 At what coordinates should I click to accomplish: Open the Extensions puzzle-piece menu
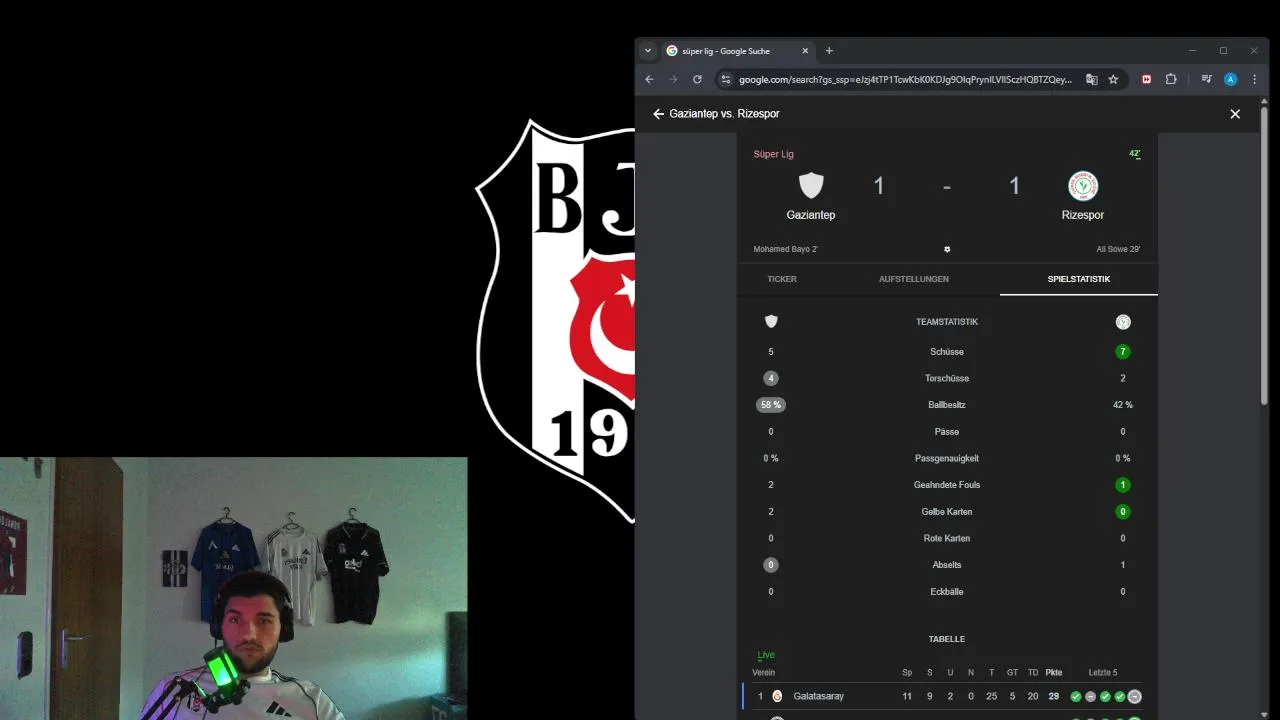coord(1171,79)
